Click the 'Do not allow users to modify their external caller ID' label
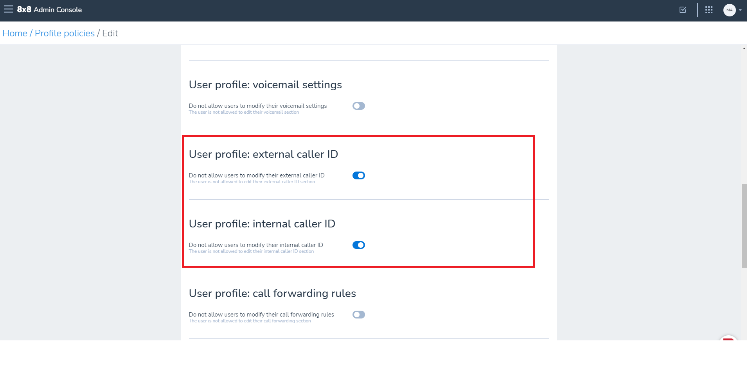Viewport: 750px width, 390px height. pos(257,175)
